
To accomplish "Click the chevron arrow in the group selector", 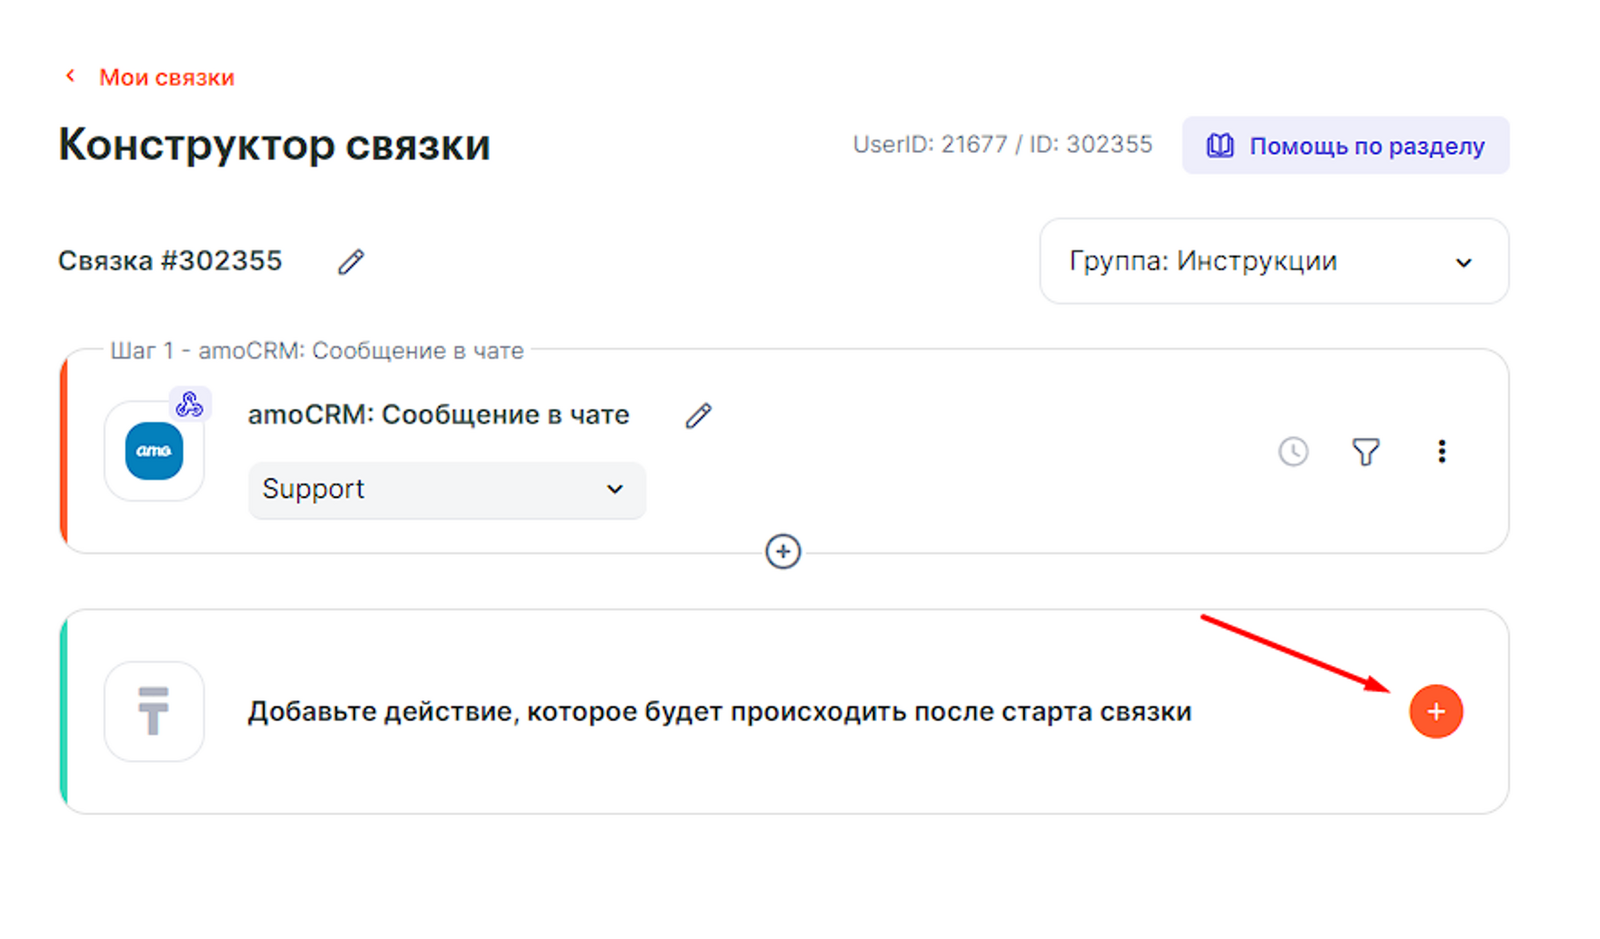I will coord(1463,263).
